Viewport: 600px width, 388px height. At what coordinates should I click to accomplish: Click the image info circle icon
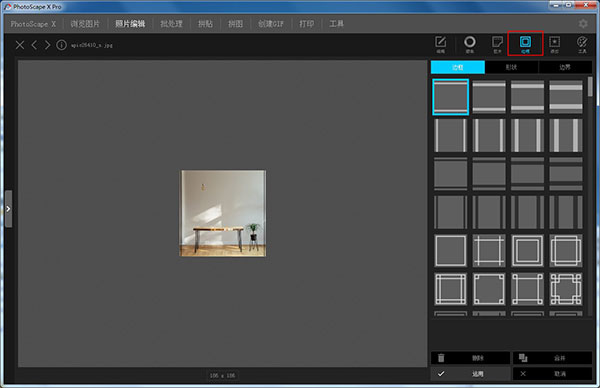pyautogui.click(x=61, y=45)
